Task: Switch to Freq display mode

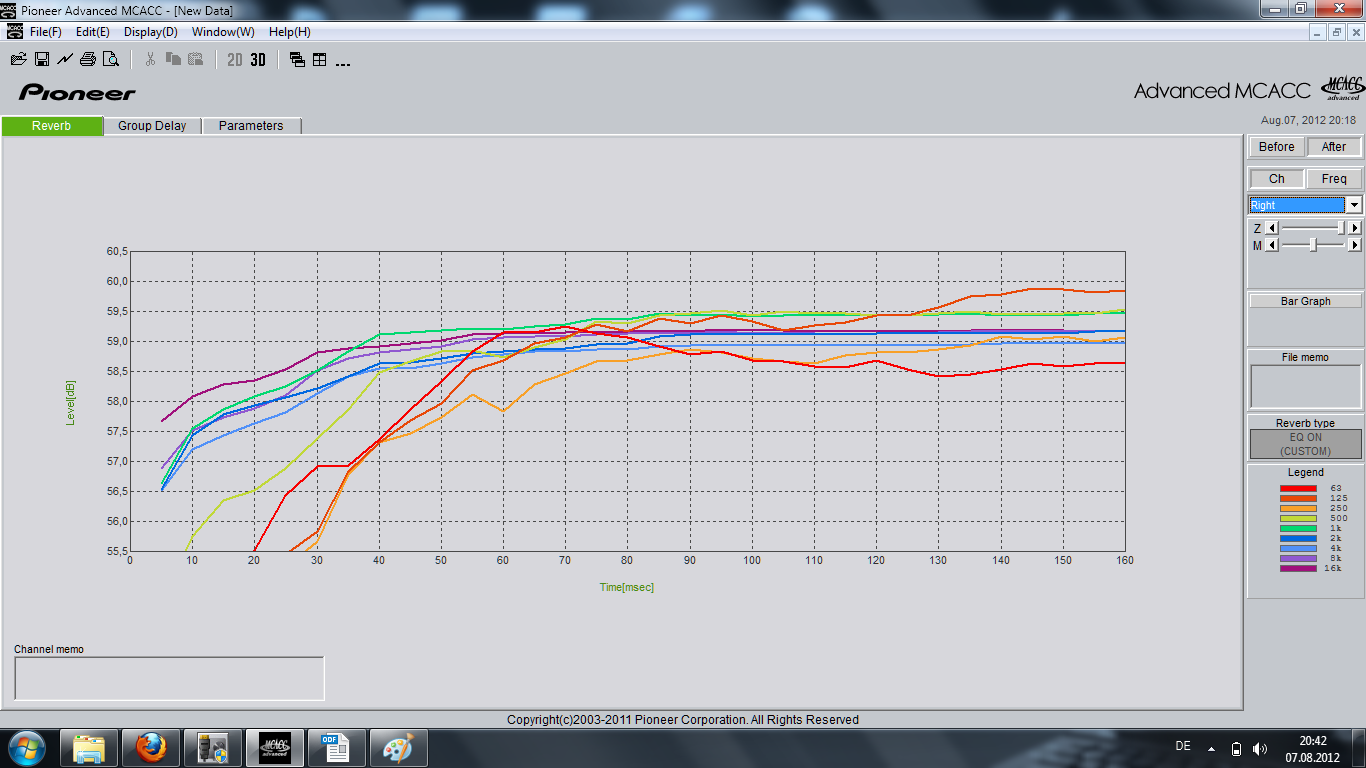Action: point(1334,179)
